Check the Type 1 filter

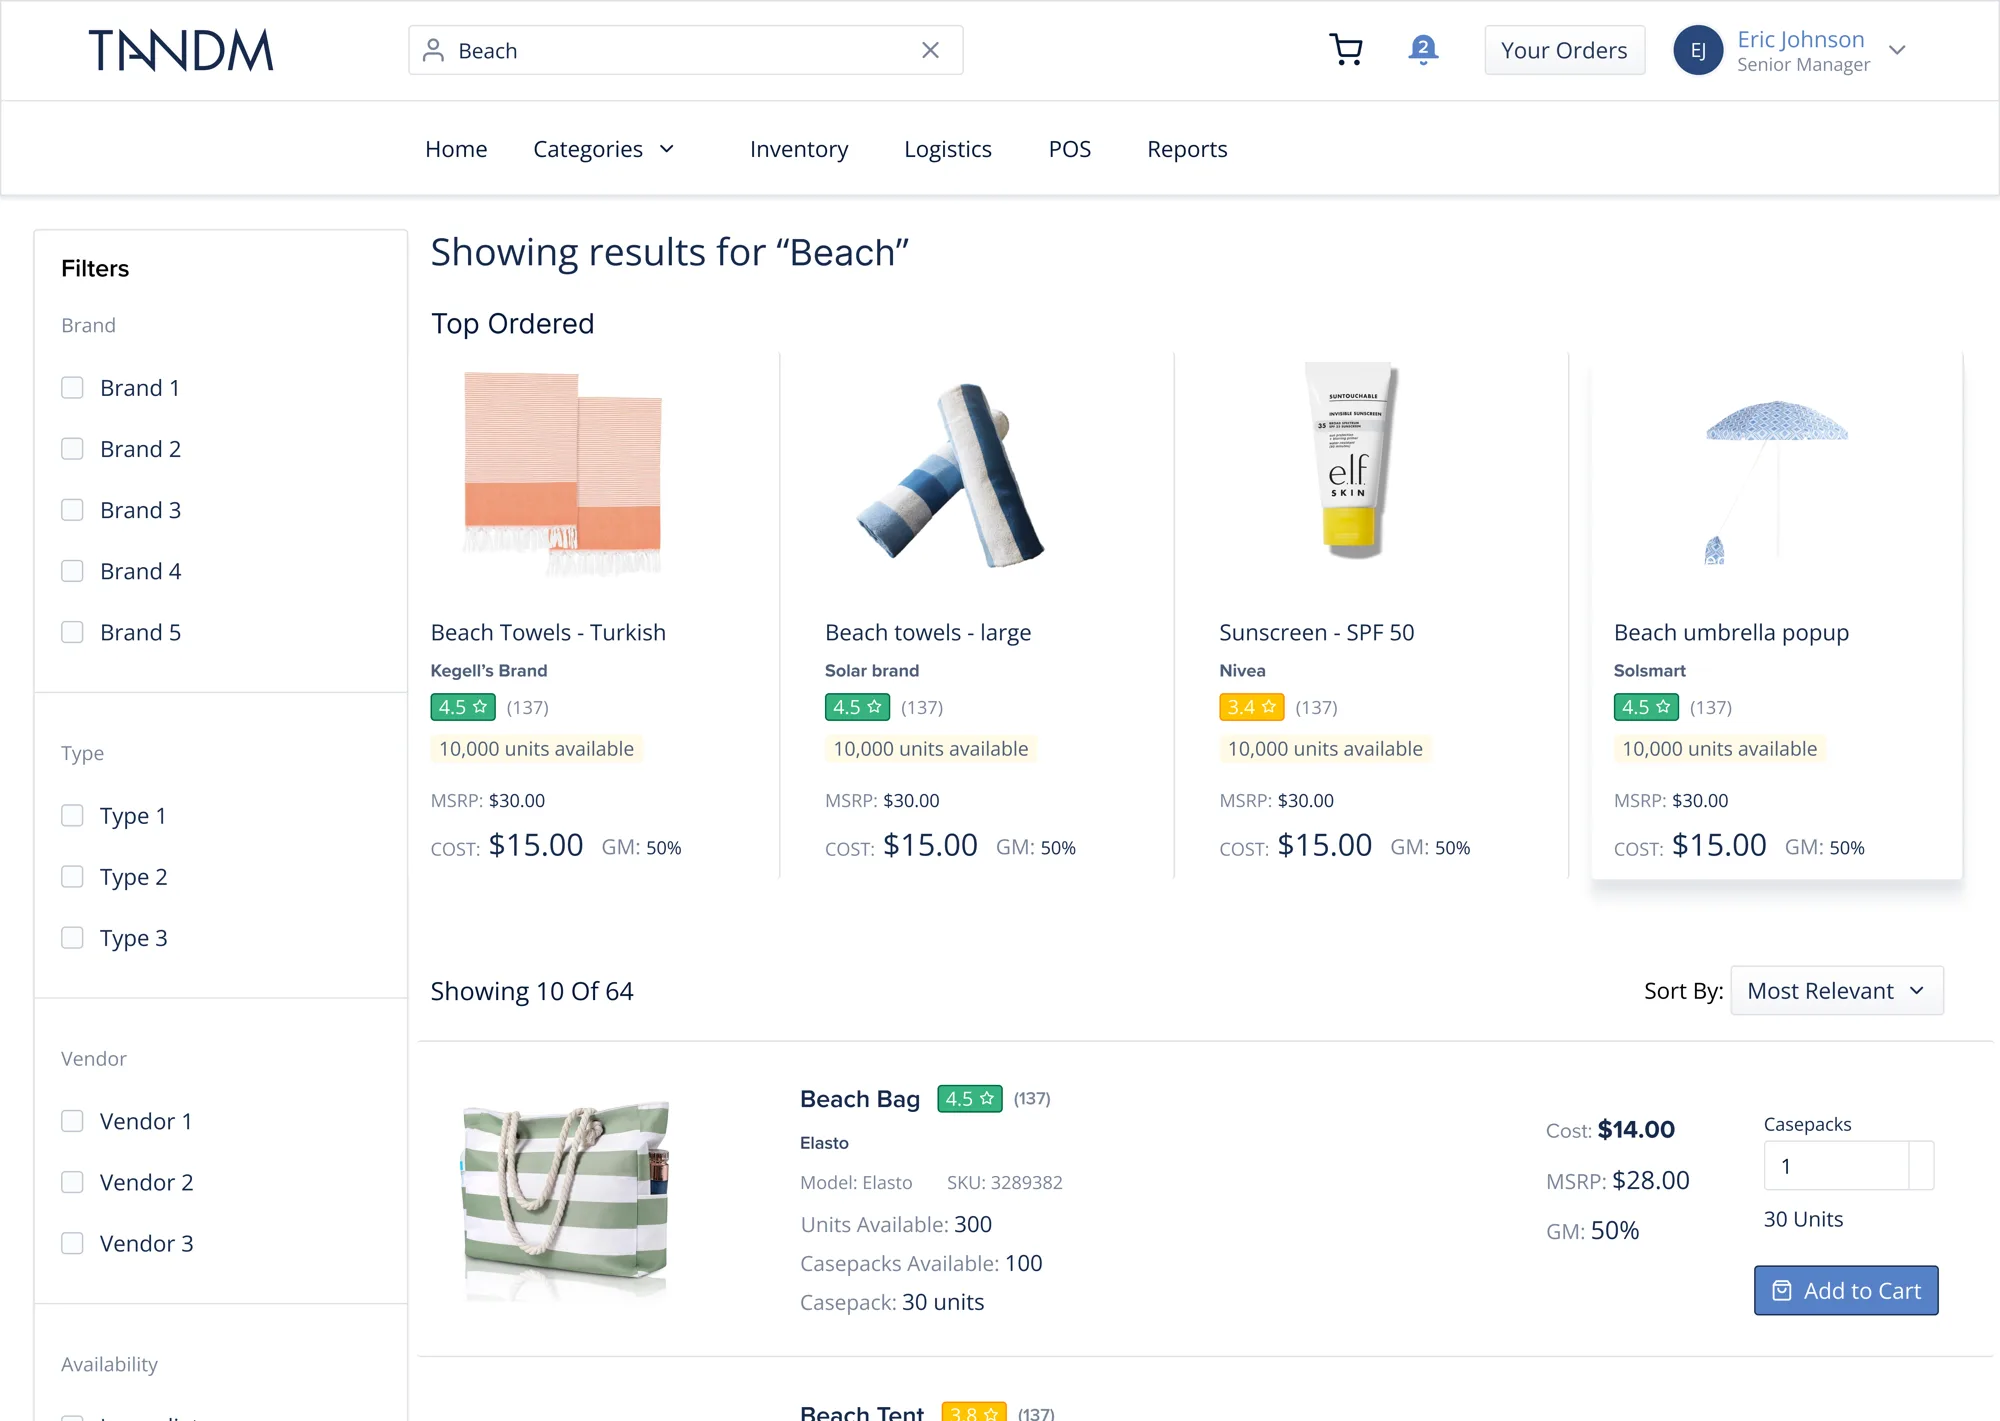[x=72, y=815]
